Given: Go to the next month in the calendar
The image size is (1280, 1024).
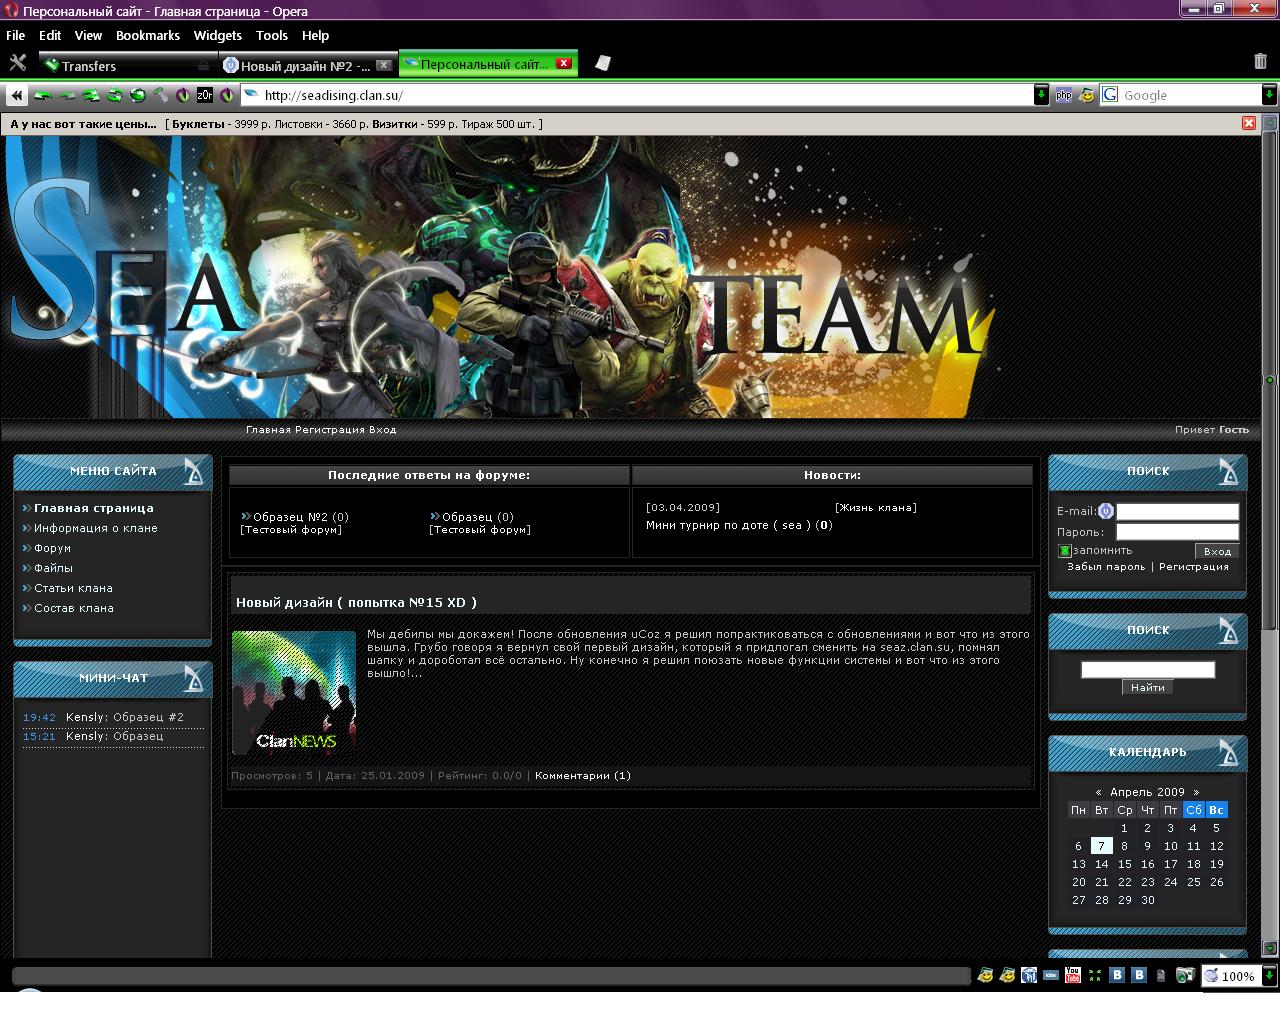Looking at the screenshot, I should (x=1196, y=792).
